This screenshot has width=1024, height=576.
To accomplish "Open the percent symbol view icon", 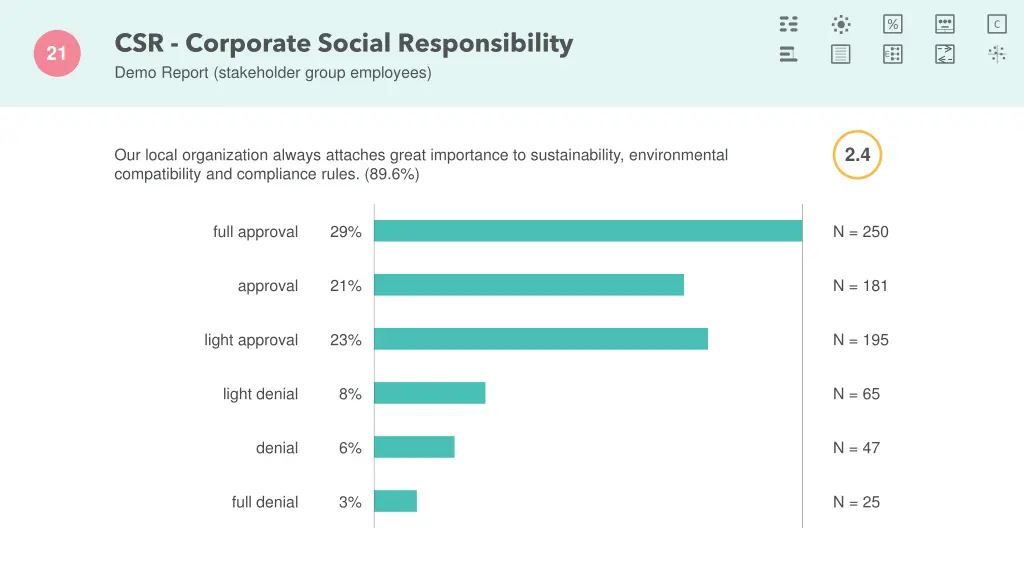I will (893, 24).
